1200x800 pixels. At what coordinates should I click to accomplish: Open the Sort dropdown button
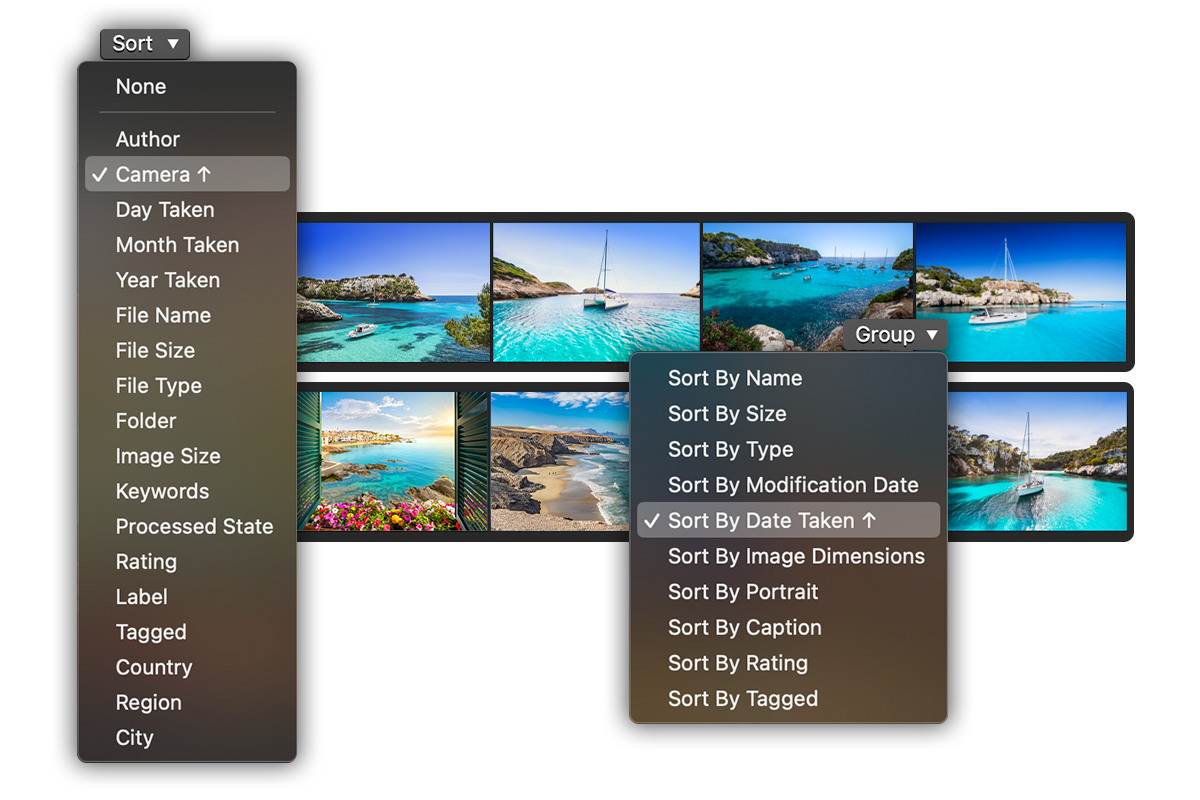[145, 44]
